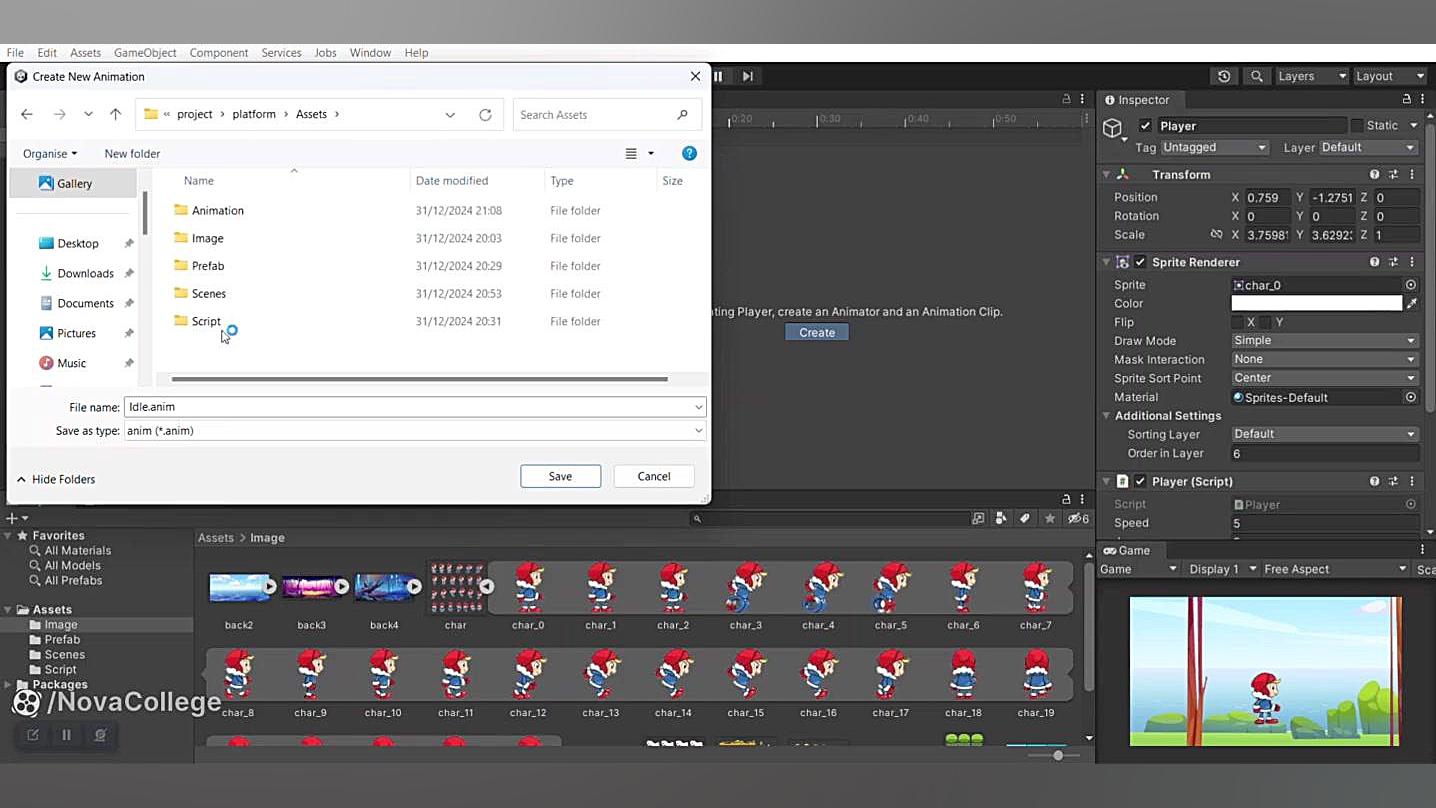Open the GameObject menu
The width and height of the screenshot is (1436, 808).
(145, 53)
